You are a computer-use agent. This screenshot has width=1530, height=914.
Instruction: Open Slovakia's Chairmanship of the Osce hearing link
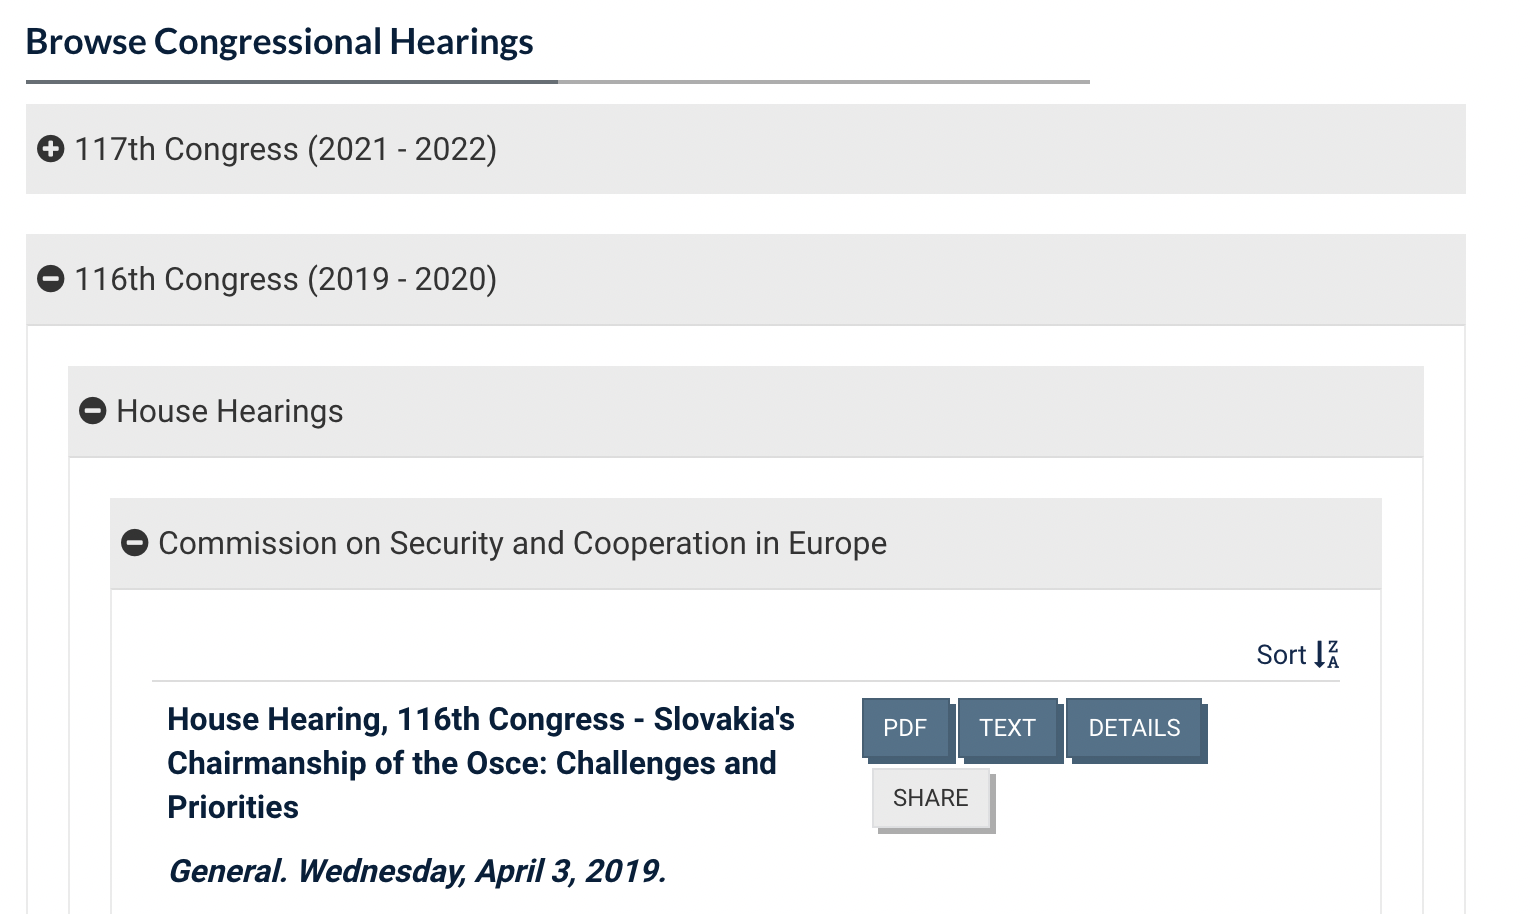coord(480,763)
